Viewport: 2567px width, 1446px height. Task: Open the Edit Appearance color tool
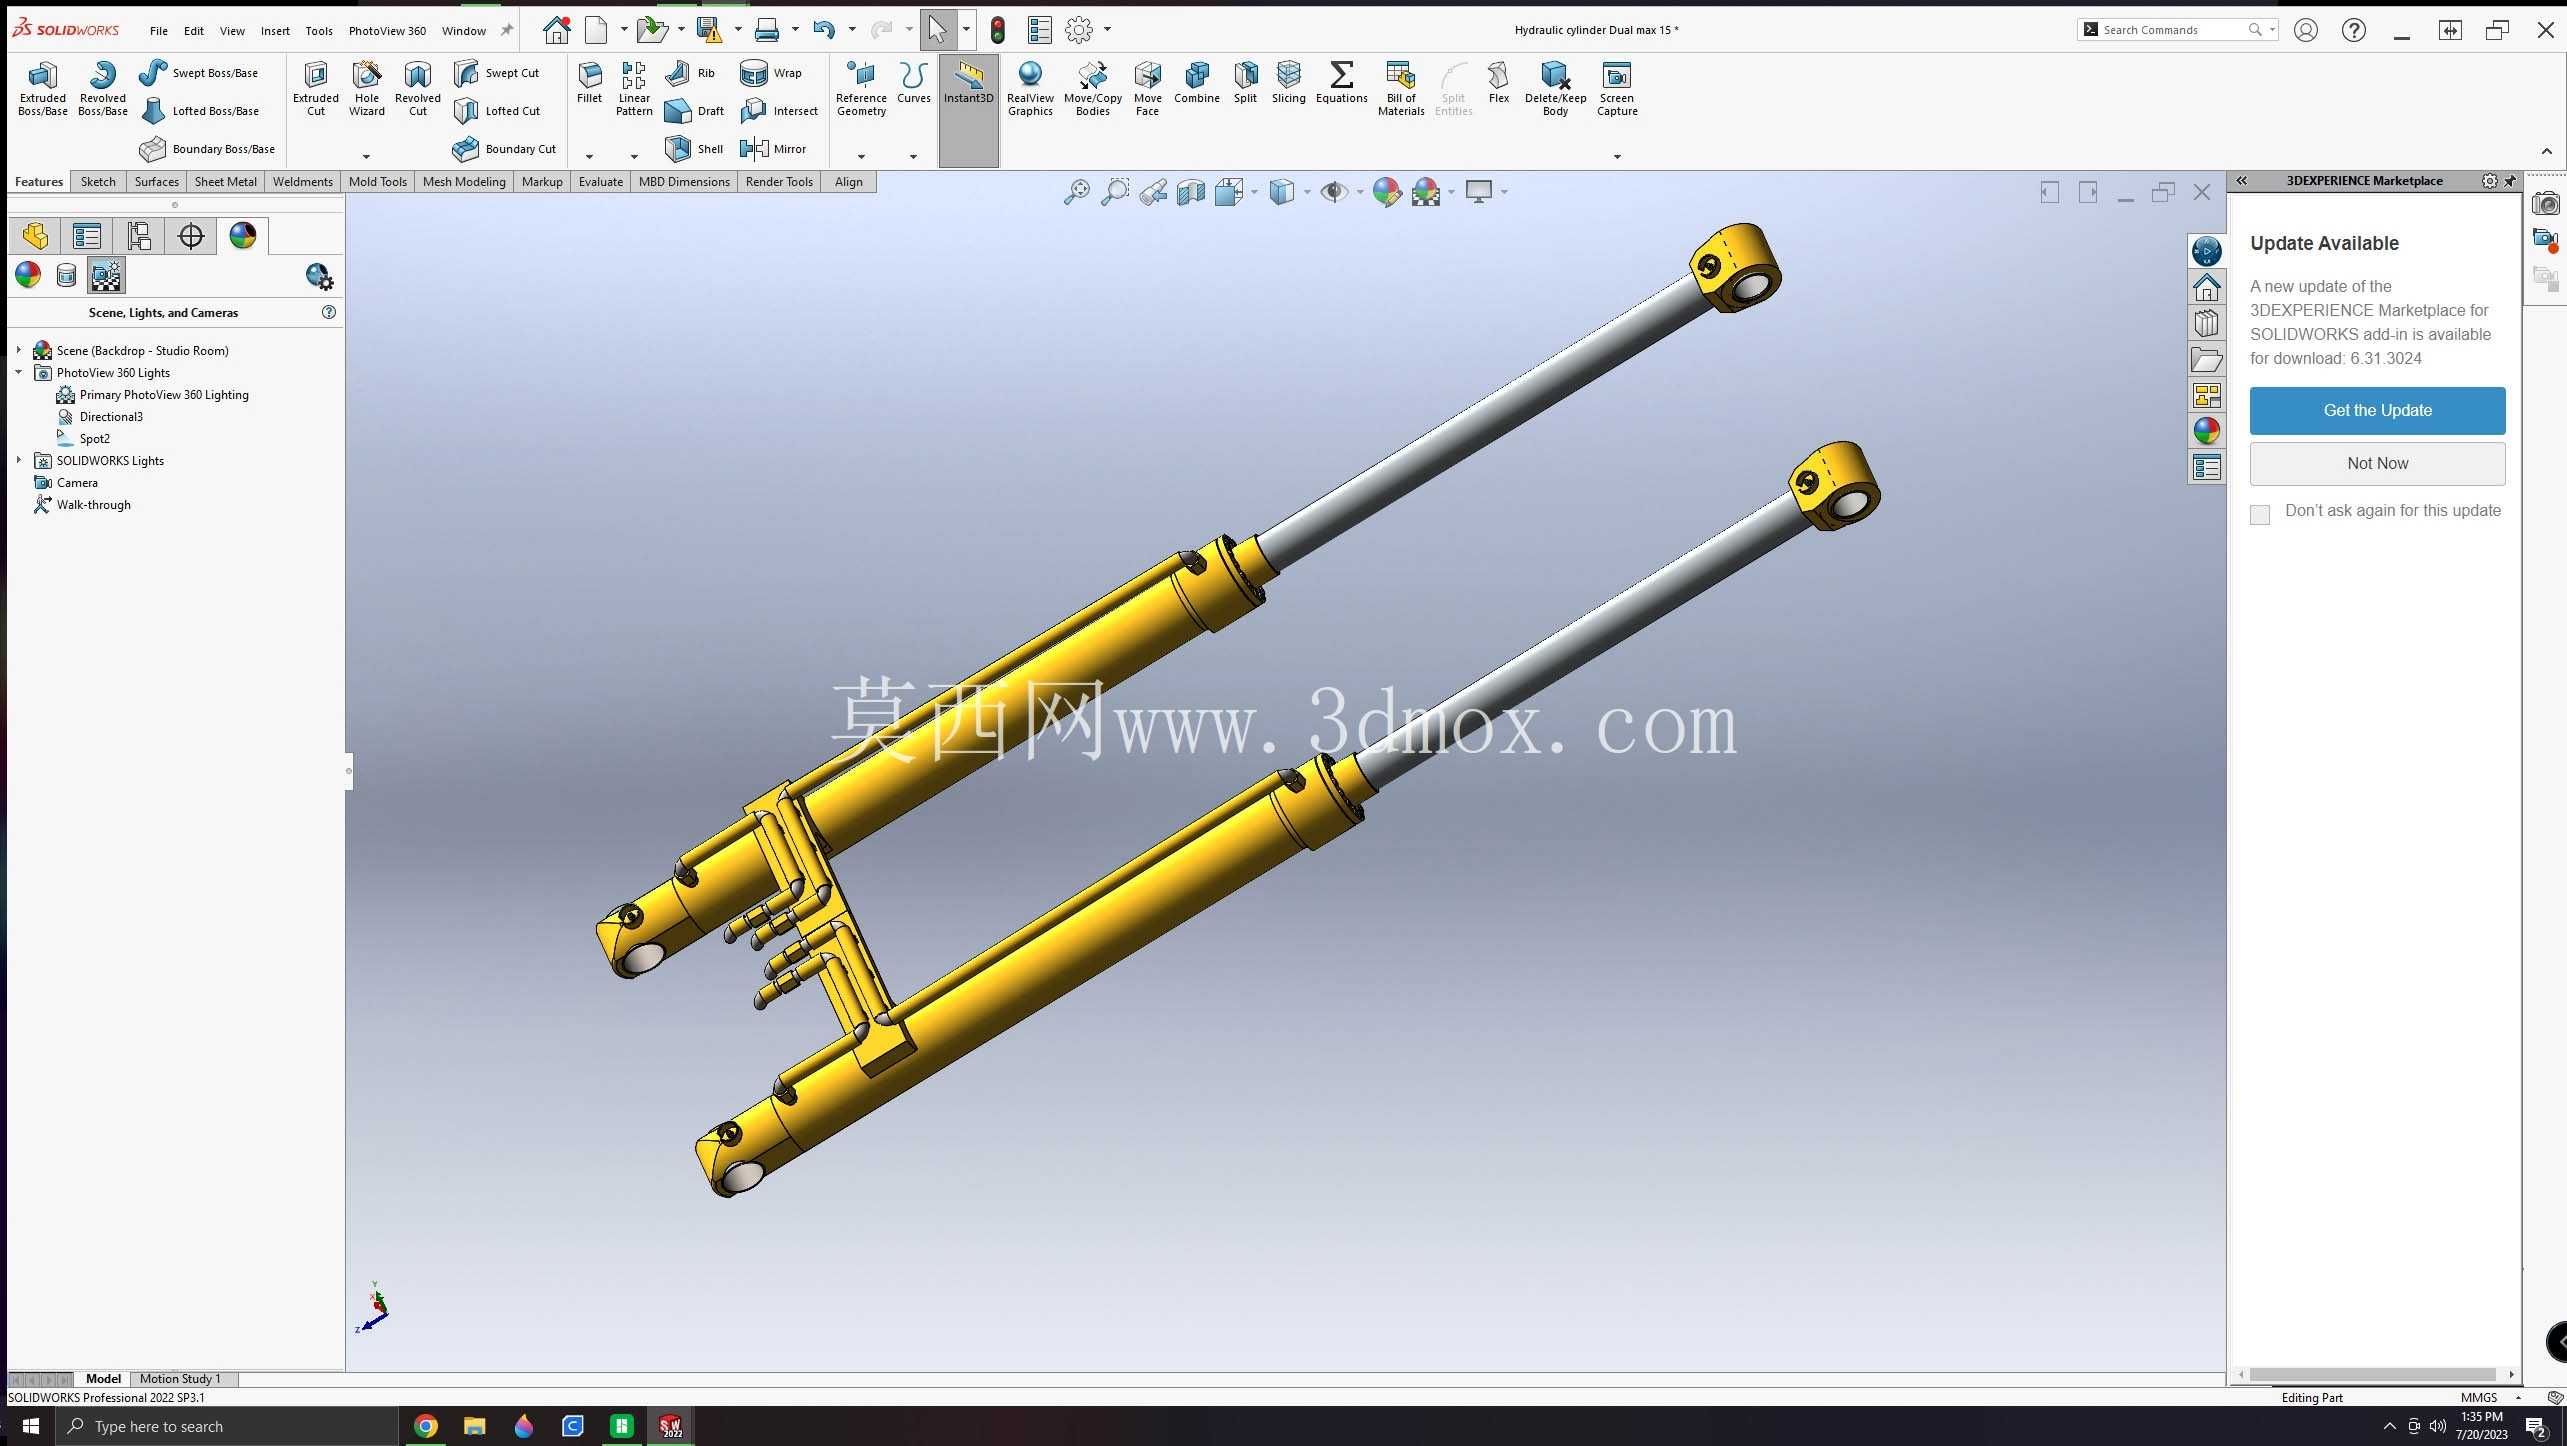point(1386,192)
